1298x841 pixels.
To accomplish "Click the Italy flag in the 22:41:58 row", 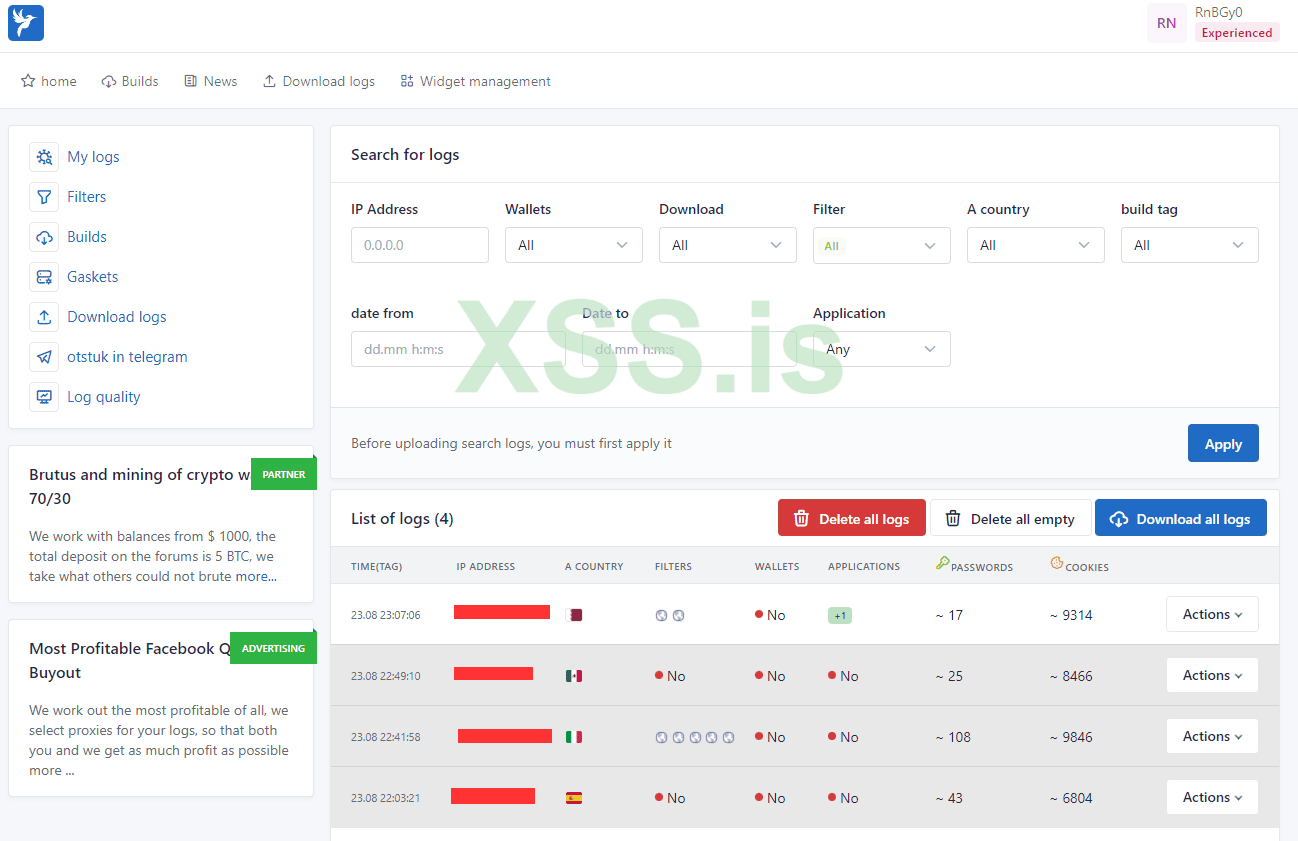I will (x=574, y=737).
